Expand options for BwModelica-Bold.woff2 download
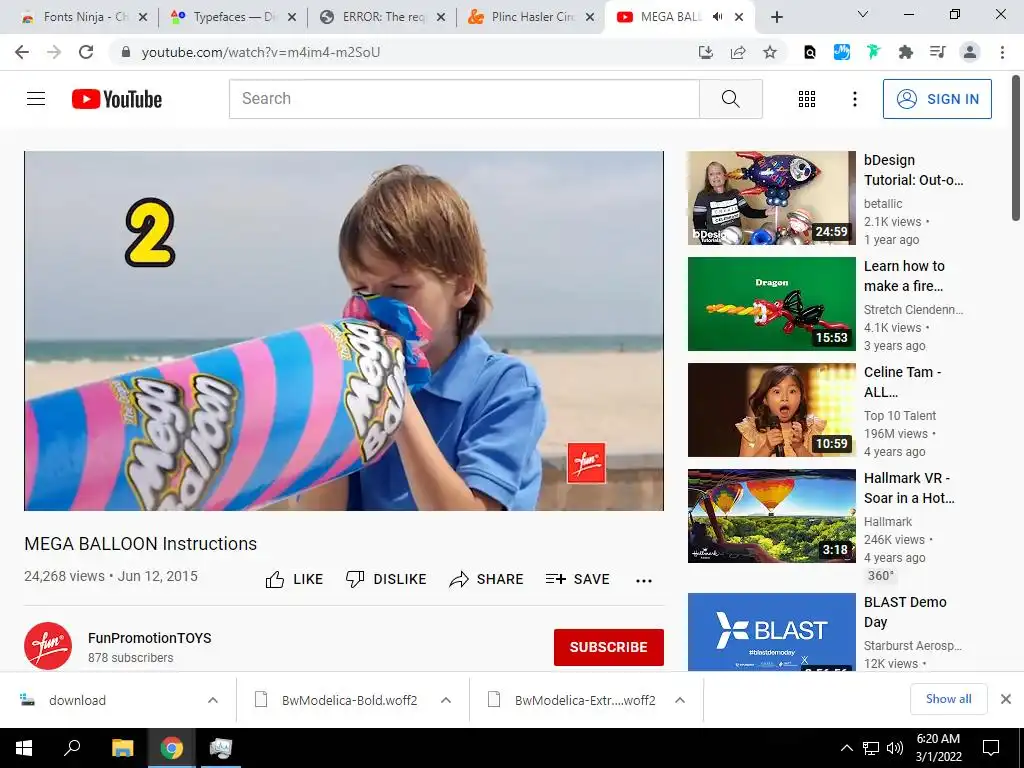The height and width of the screenshot is (768, 1024). (446, 700)
